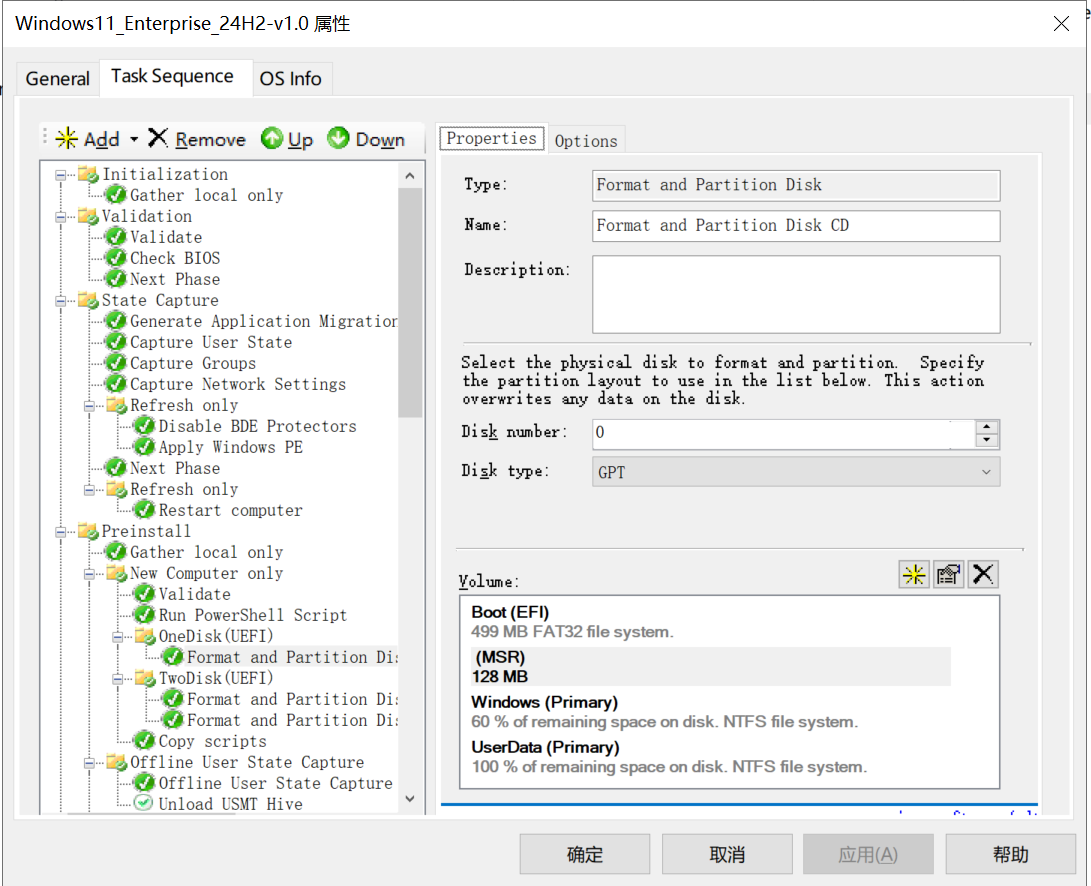1091x886 pixels.
Task: Collapse the Preinstall folder node
Action: pyautogui.click(x=61, y=531)
